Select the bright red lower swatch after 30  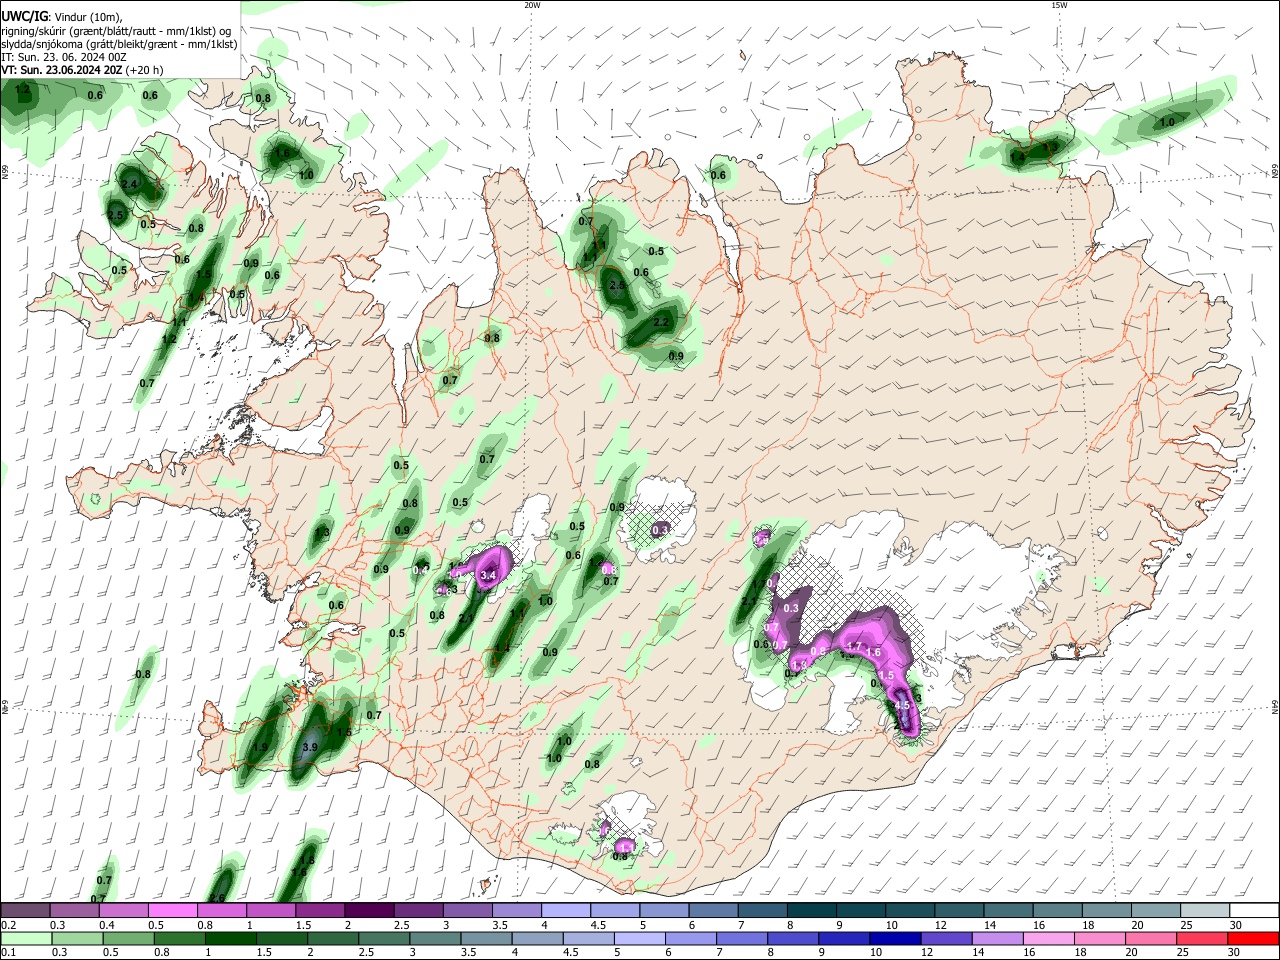[x=1255, y=938]
